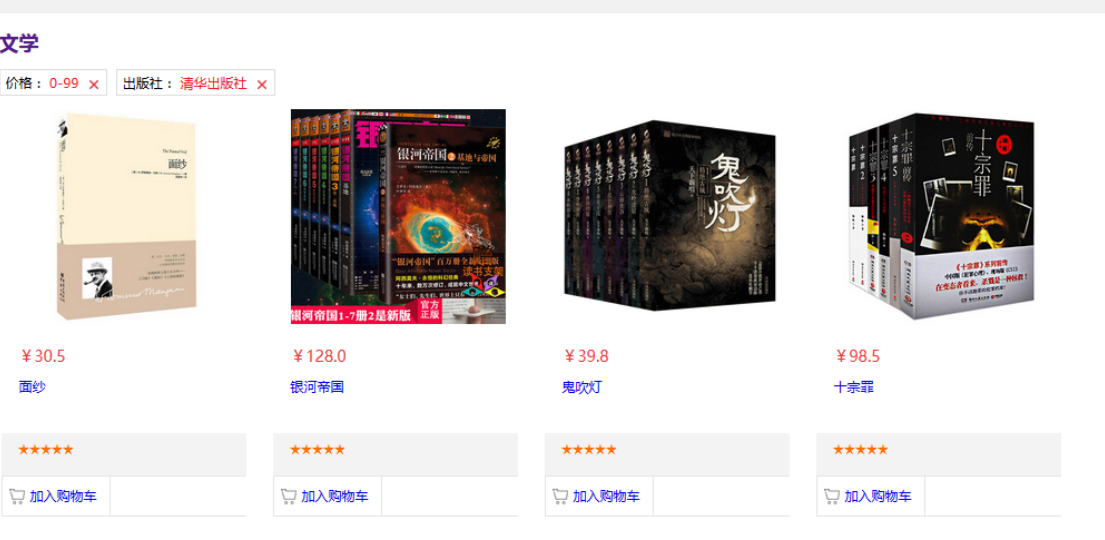Open the 十宗罪 book title link
The height and width of the screenshot is (540, 1105).
pos(854,387)
